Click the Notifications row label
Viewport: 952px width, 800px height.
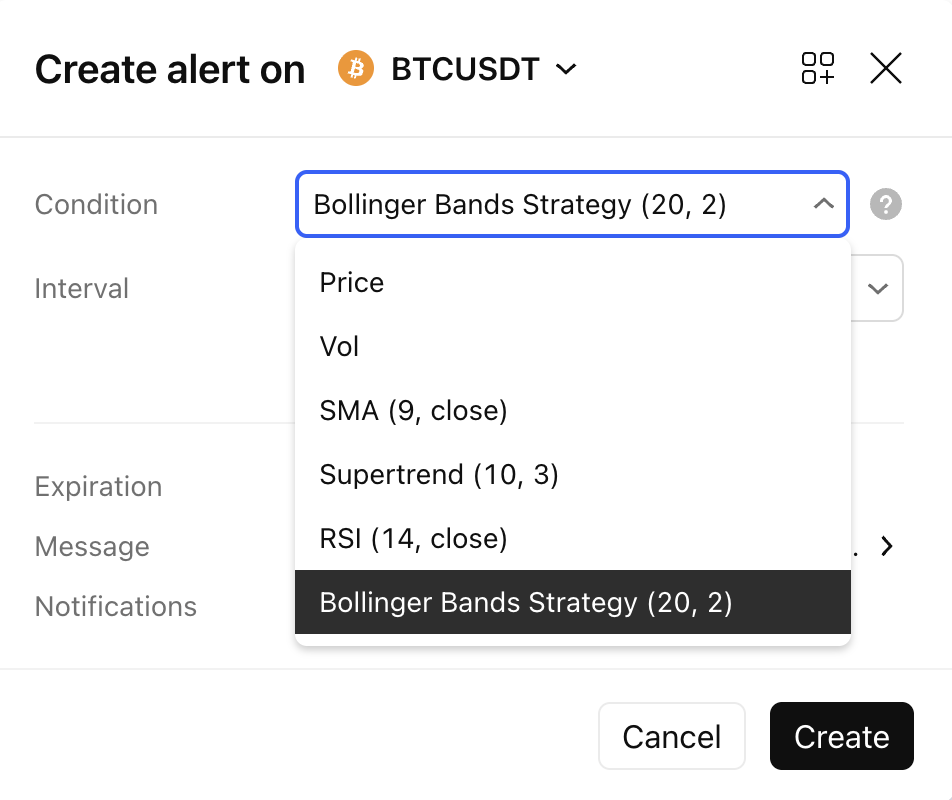[116, 606]
